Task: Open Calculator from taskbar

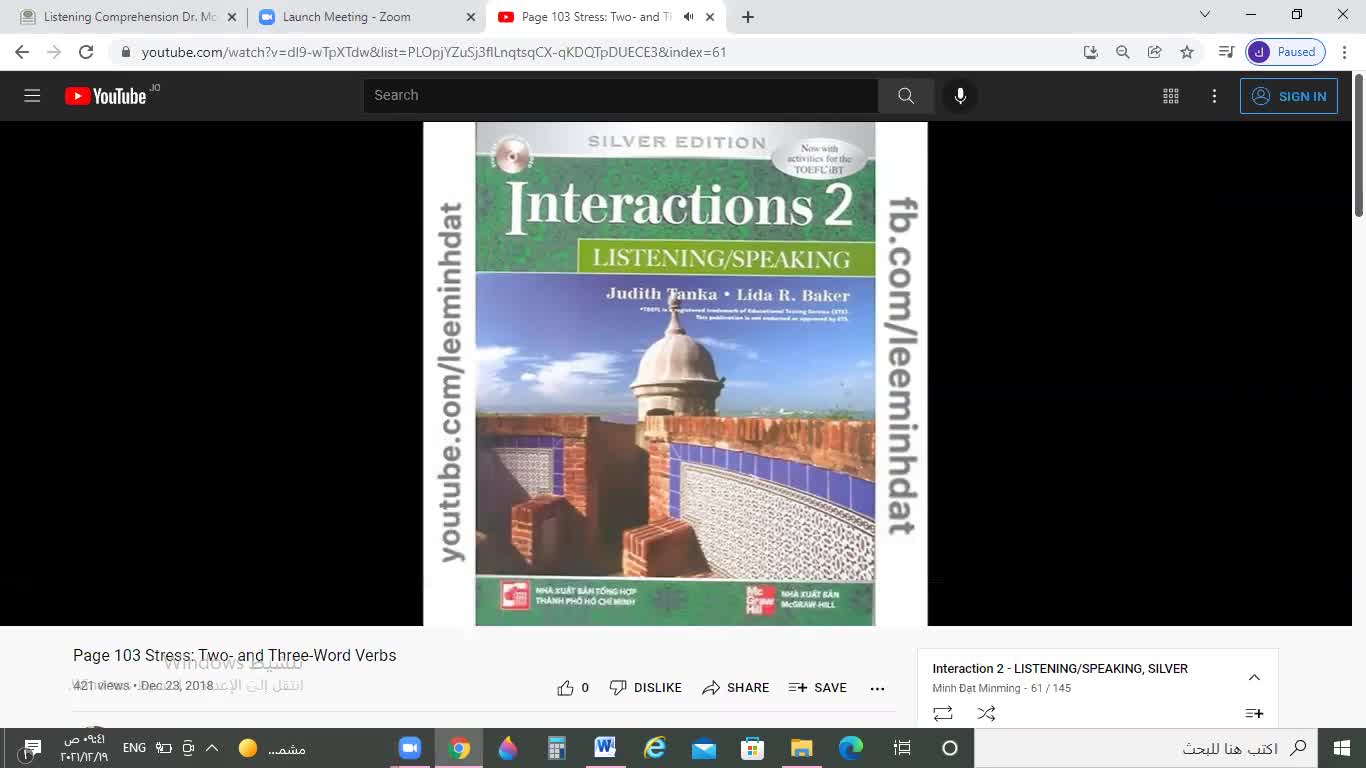Action: click(x=557, y=748)
